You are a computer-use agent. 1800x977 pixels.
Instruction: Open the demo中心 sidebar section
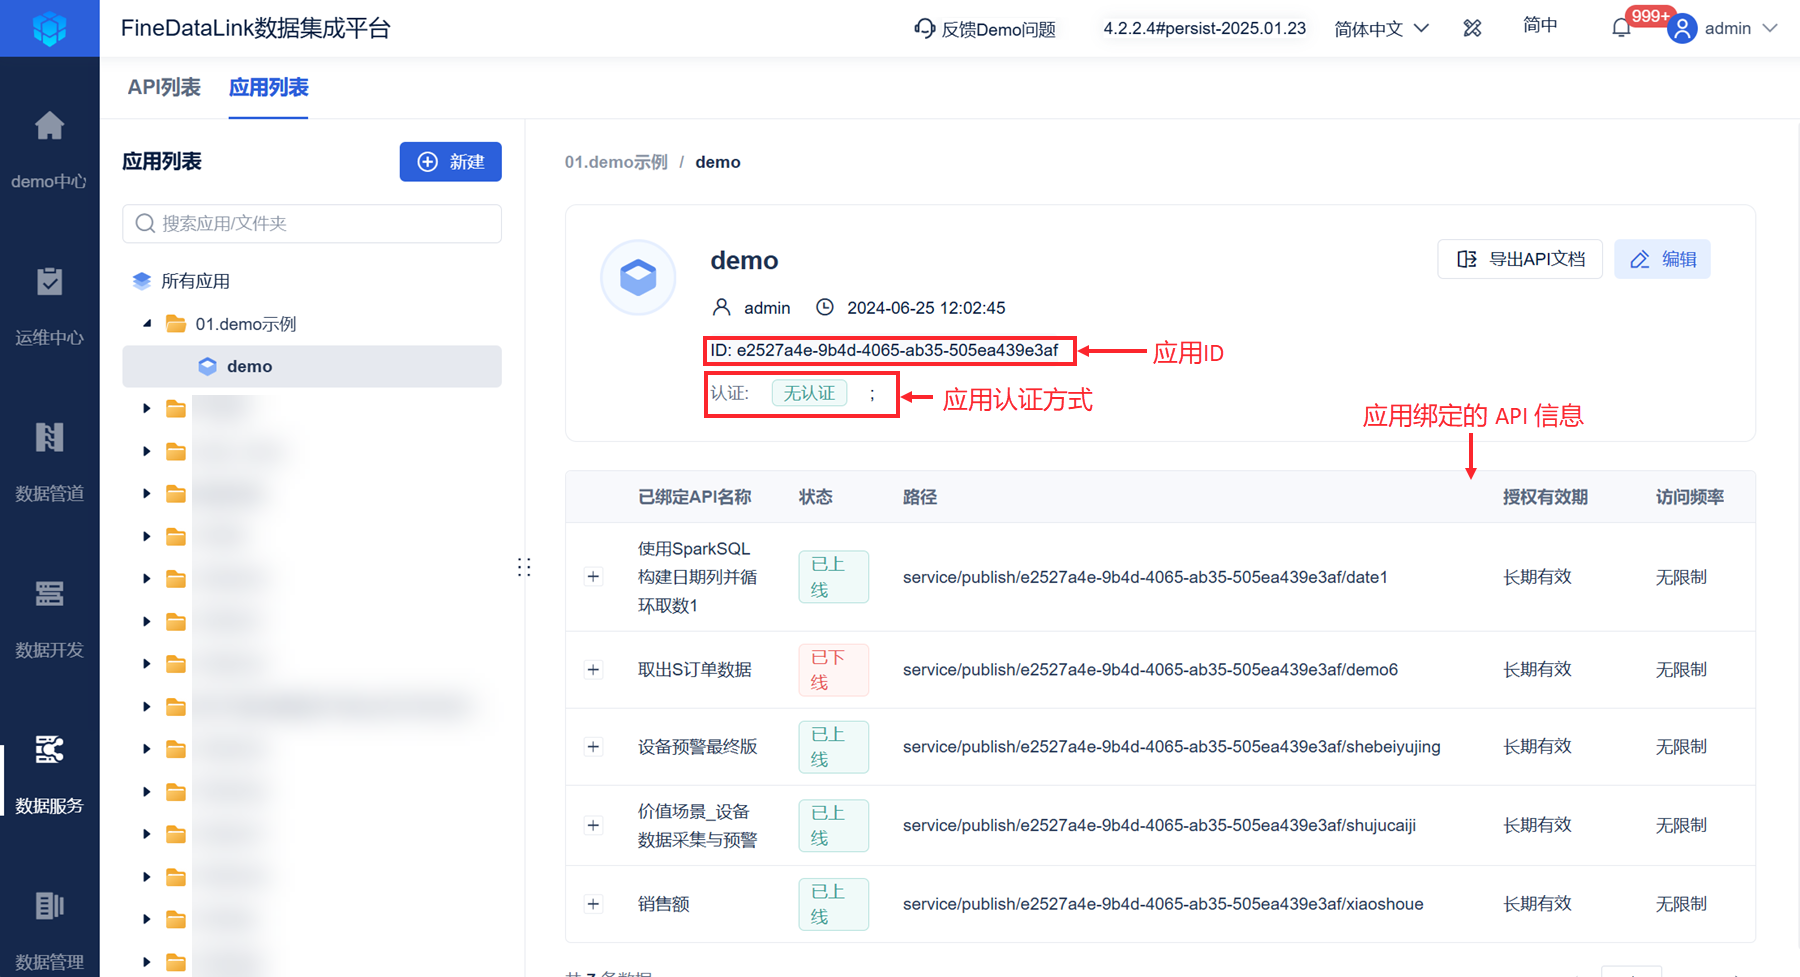[49, 151]
